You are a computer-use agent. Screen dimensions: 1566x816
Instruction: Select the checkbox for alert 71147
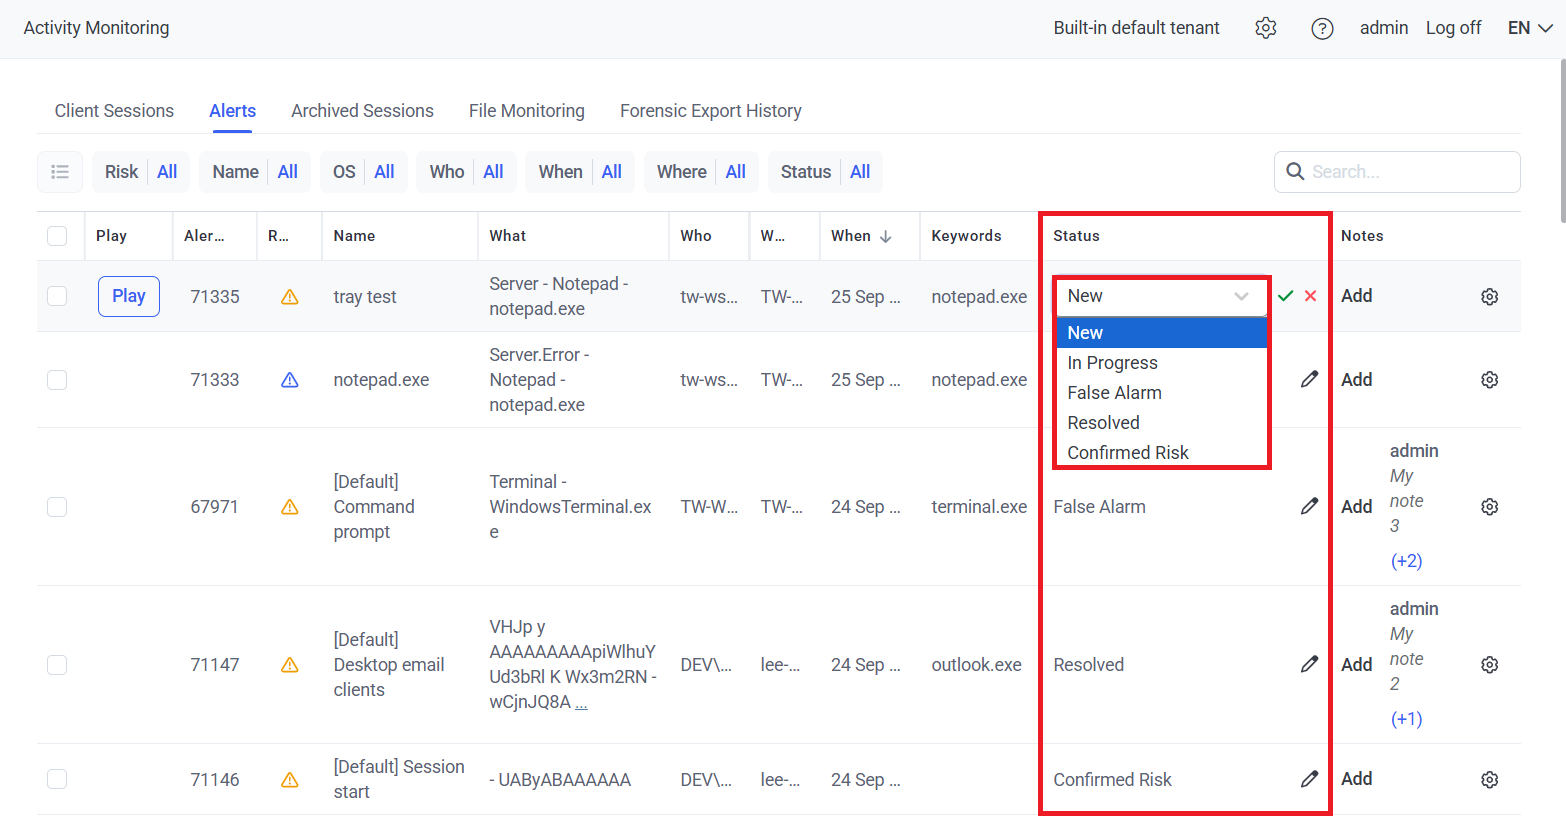coord(57,665)
